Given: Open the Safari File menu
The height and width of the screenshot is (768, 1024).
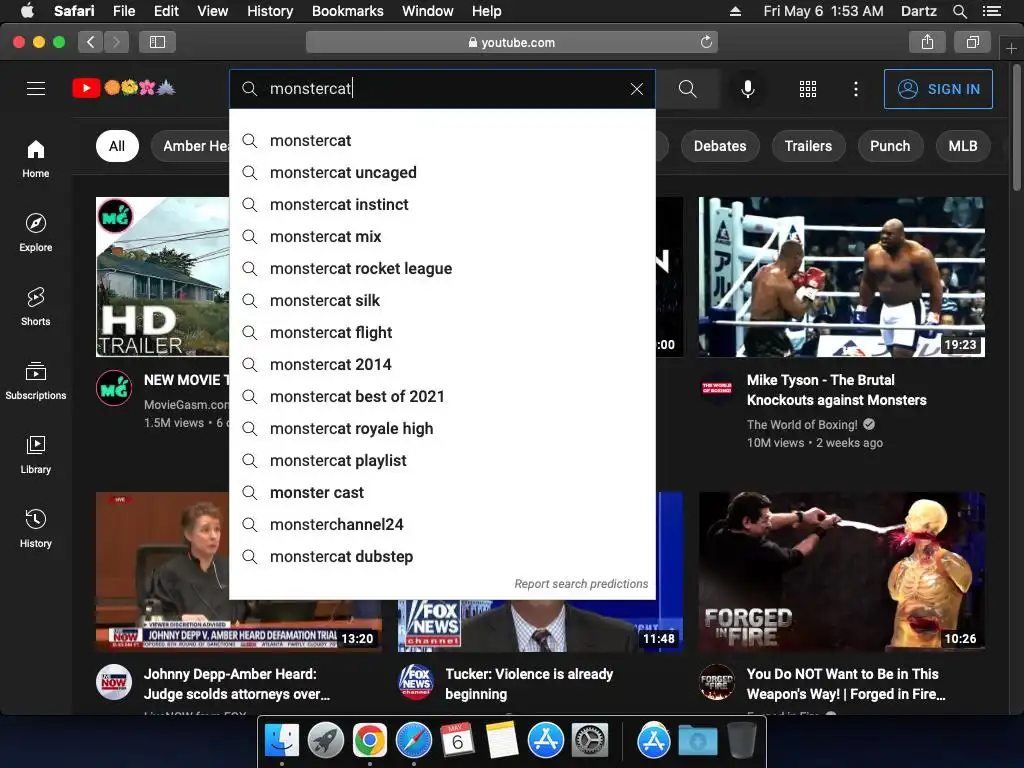Looking at the screenshot, I should coord(123,11).
